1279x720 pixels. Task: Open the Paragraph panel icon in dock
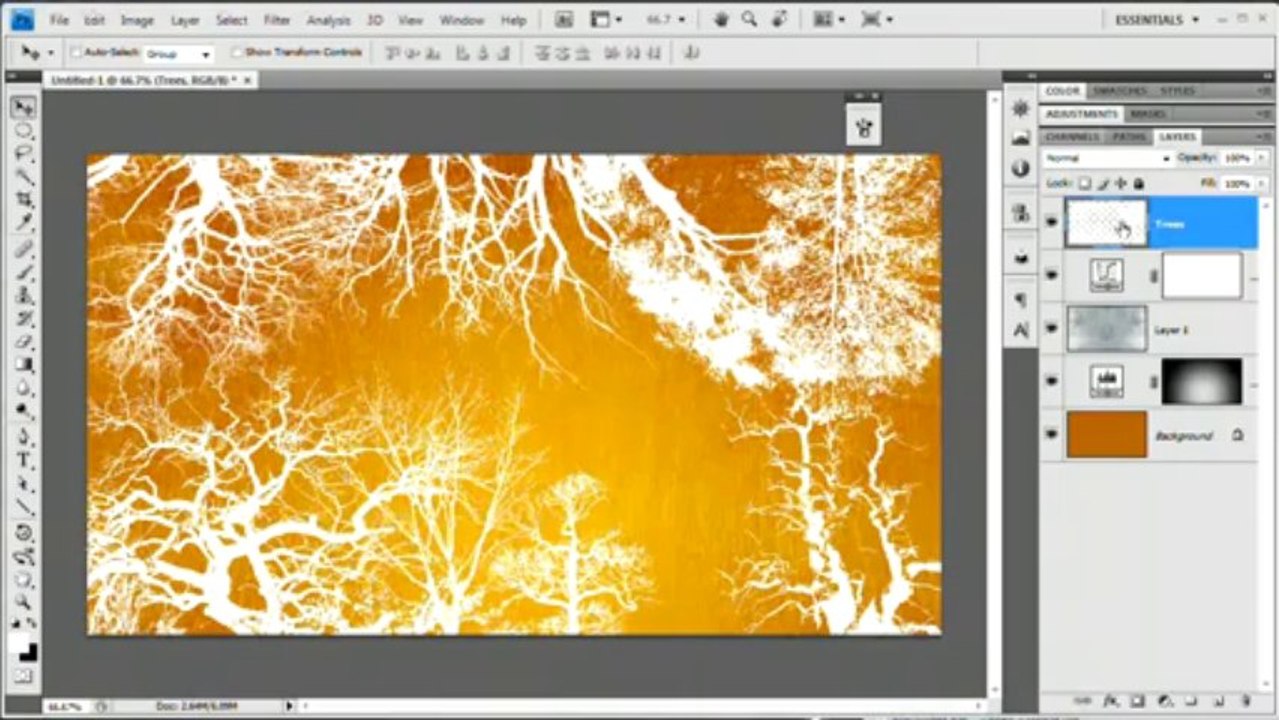click(1020, 298)
